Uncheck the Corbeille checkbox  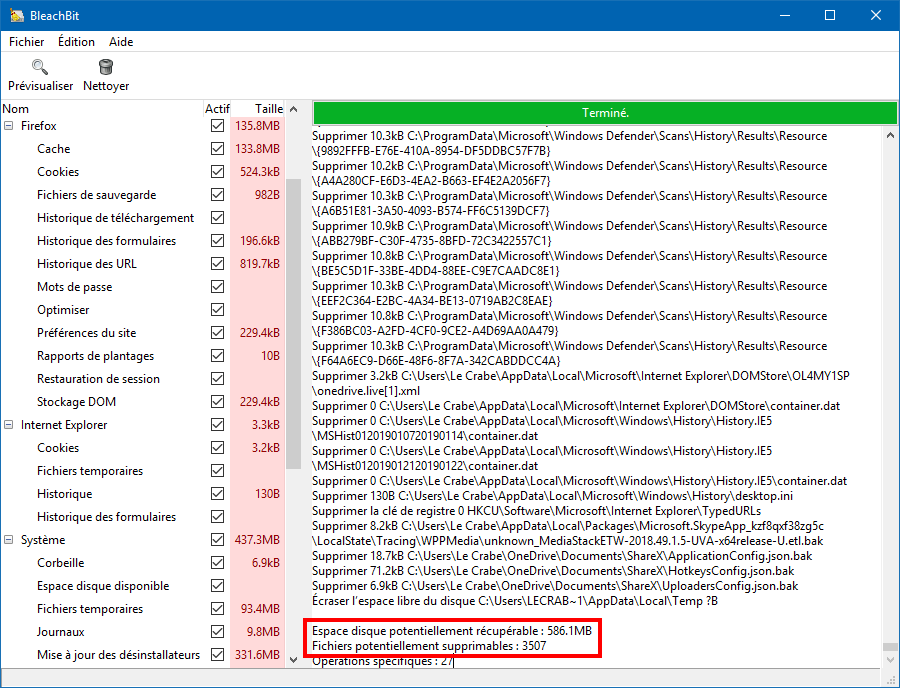[218, 562]
